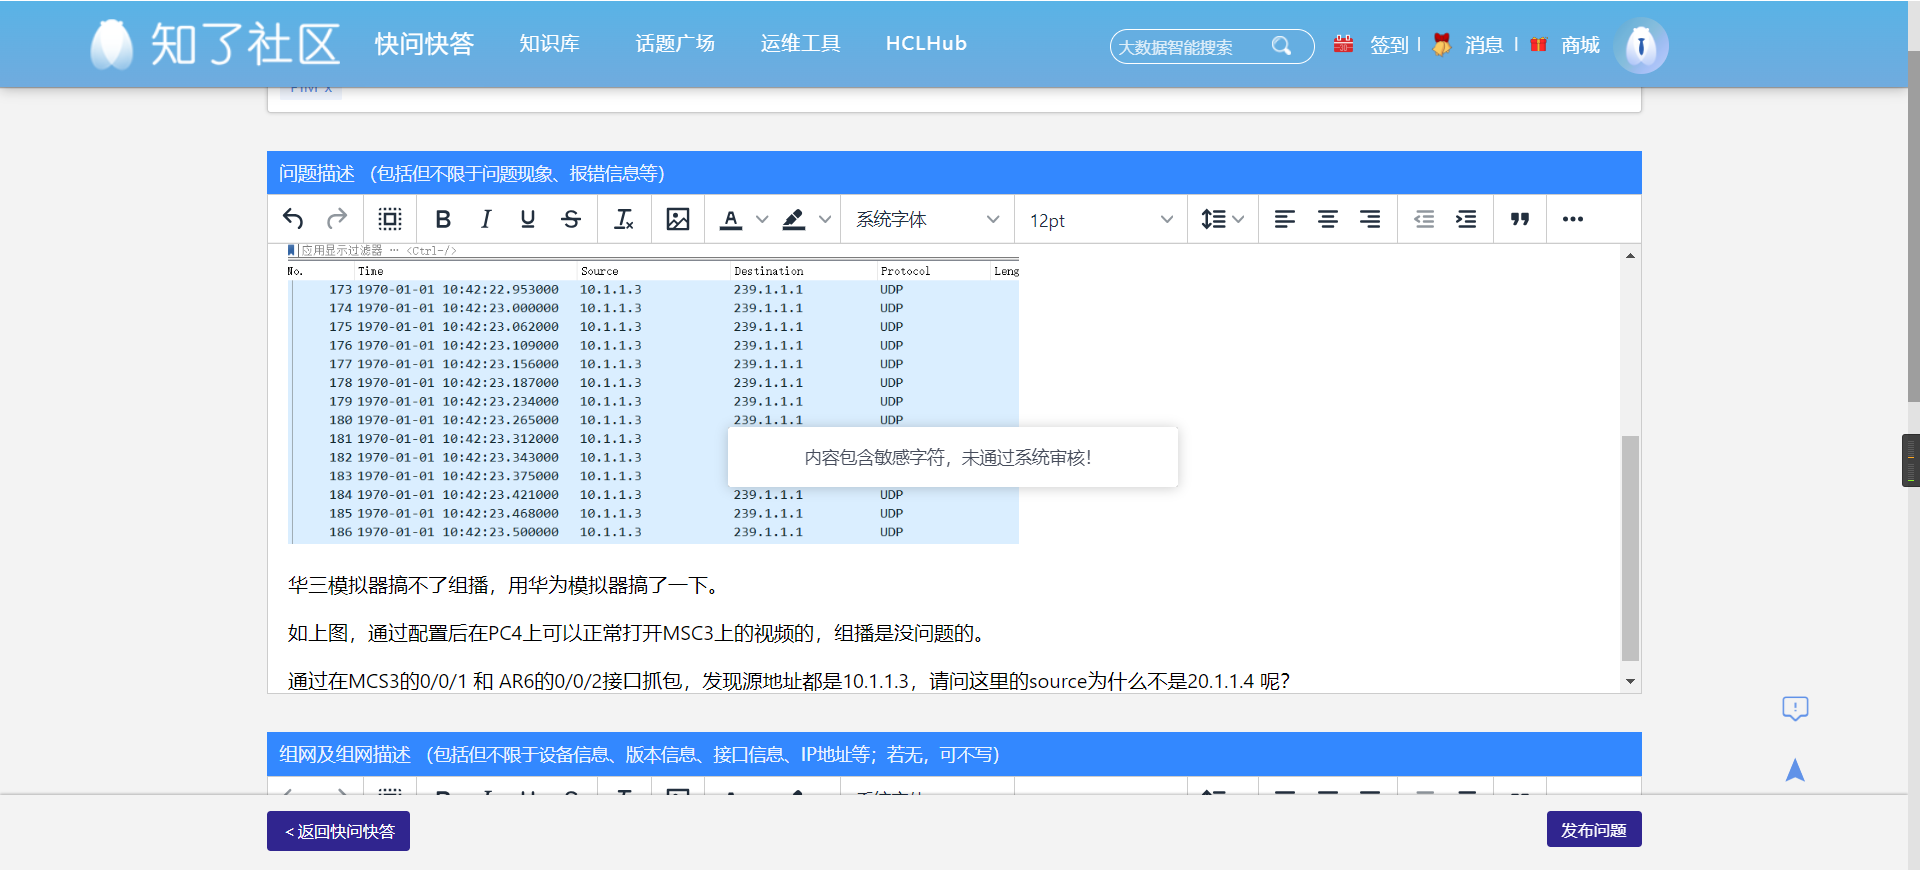Click the 组网及组网描述 section header
Image resolution: width=1920 pixels, height=870 pixels.
pyautogui.click(x=954, y=754)
